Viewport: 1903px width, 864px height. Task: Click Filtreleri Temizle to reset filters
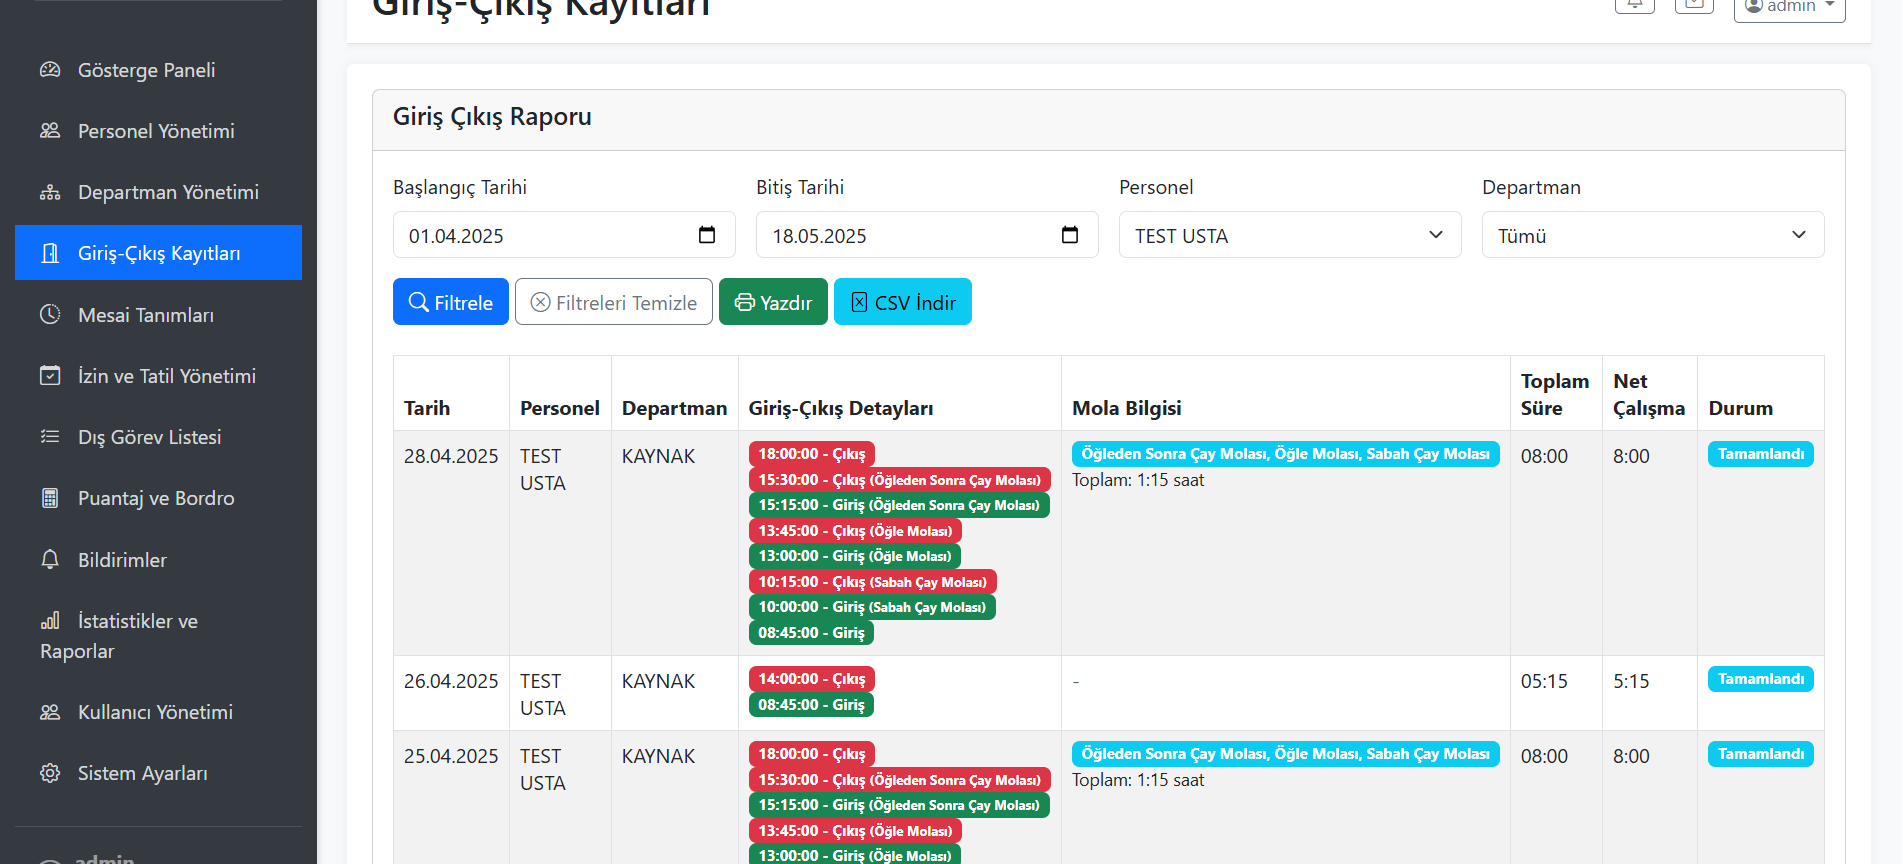pos(613,302)
